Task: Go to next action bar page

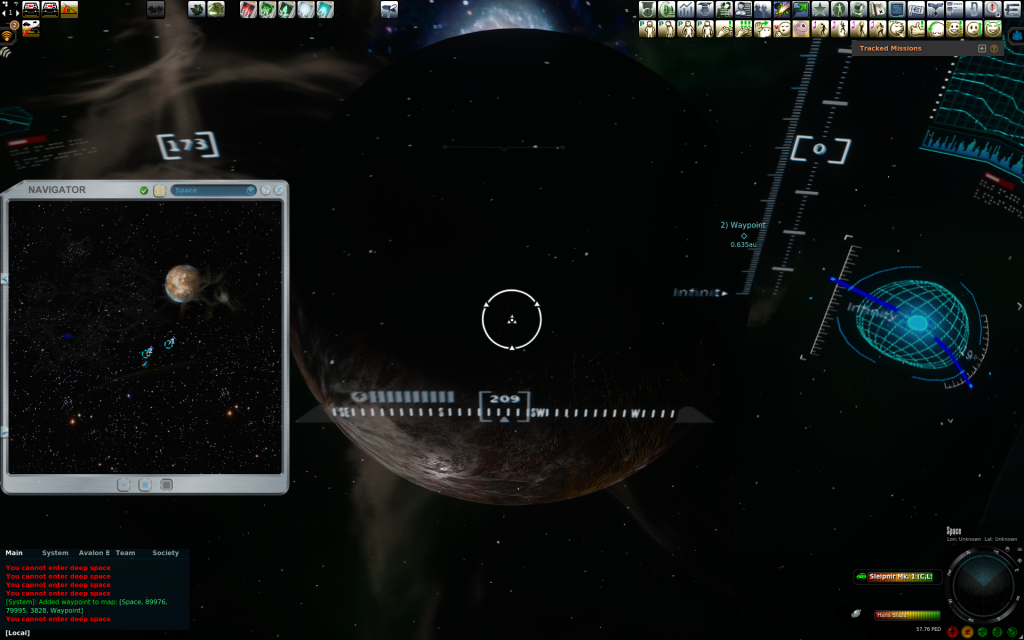Action: coord(18,12)
